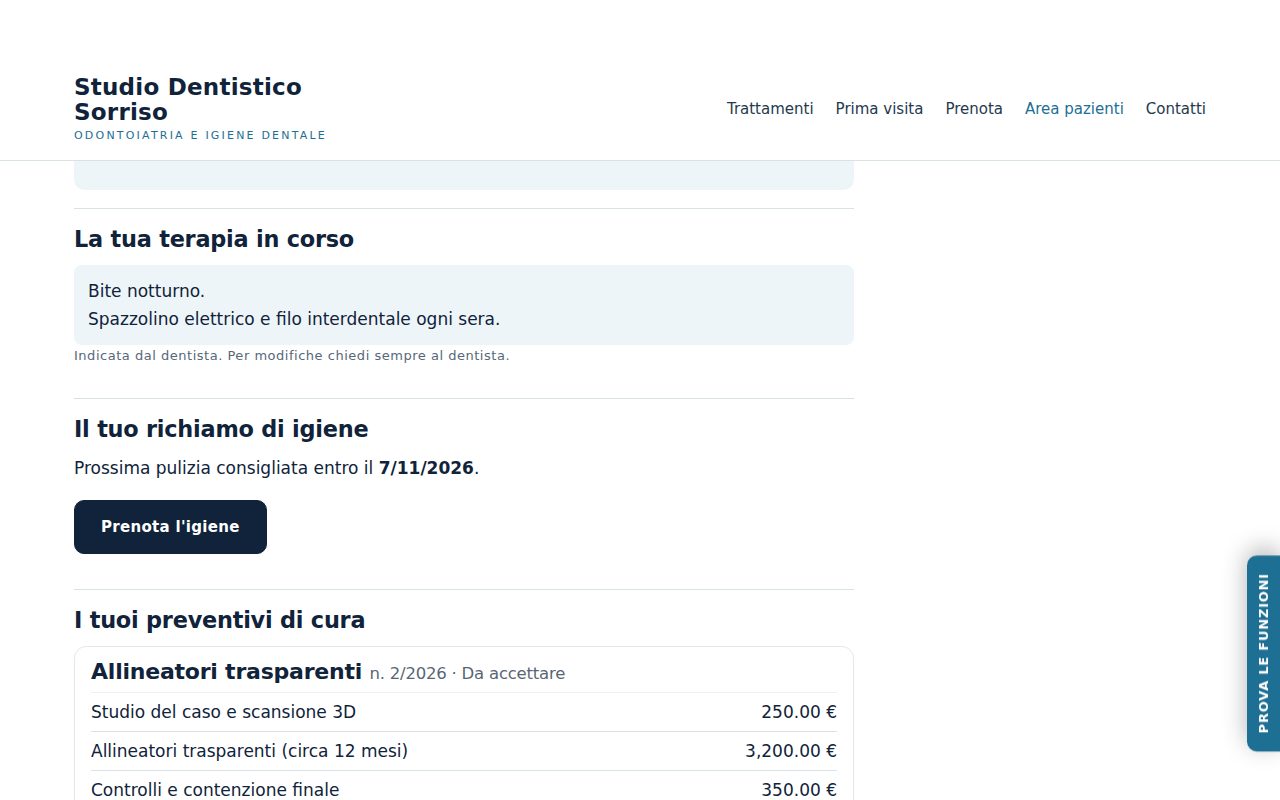Screen dimensions: 1280x800
Task: Open Prenota in the top navigation
Action: coord(974,108)
